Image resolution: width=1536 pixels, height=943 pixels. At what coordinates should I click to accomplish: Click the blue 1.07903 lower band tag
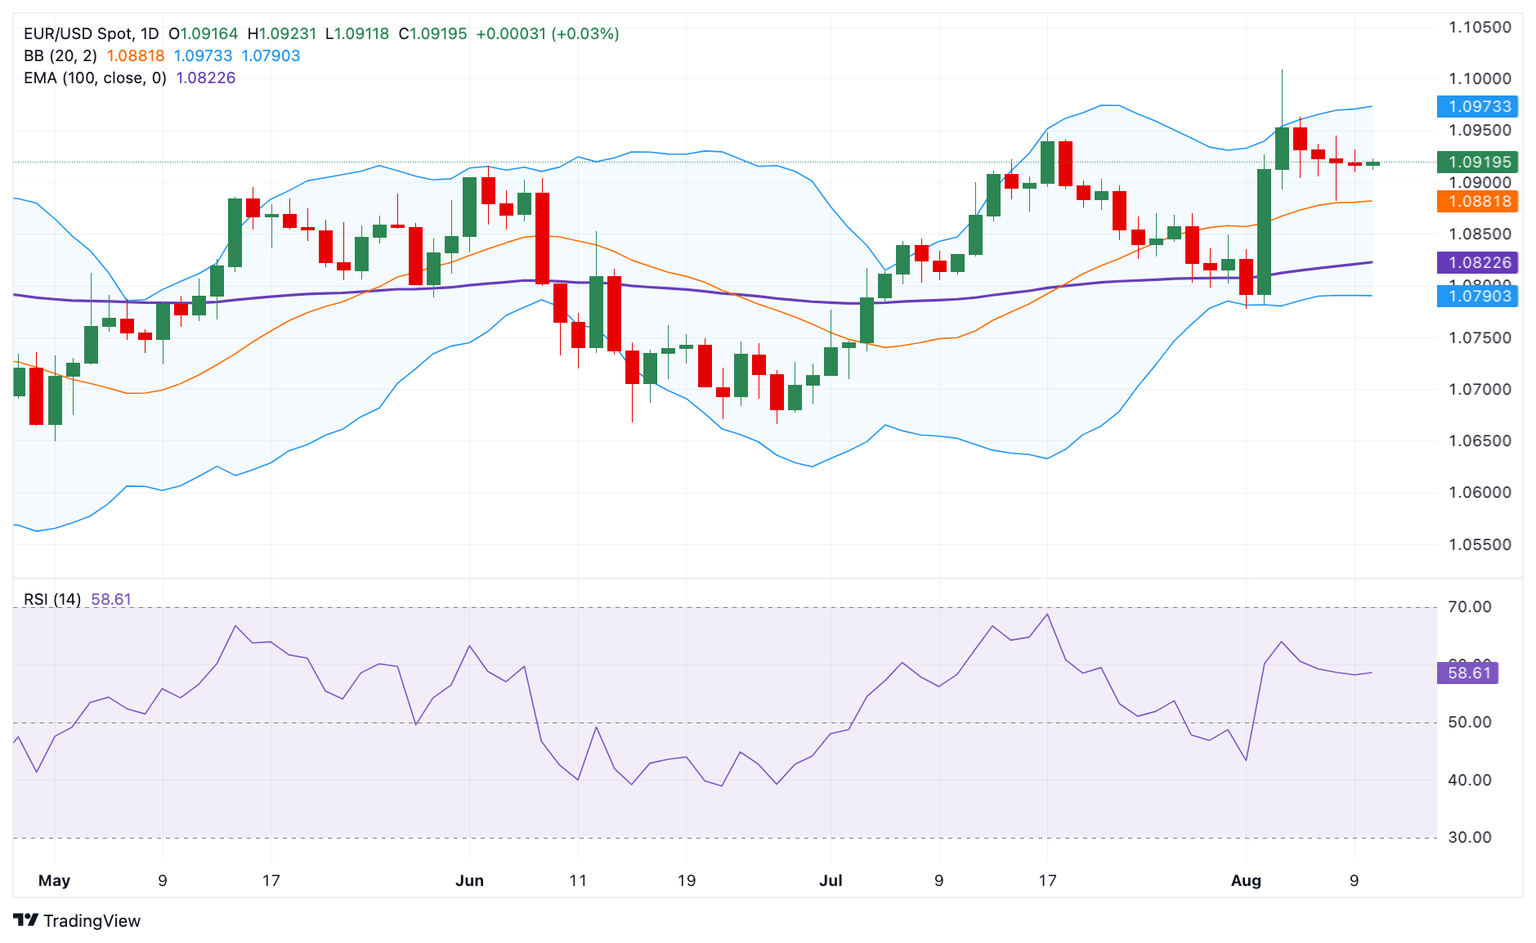pyautogui.click(x=1476, y=296)
